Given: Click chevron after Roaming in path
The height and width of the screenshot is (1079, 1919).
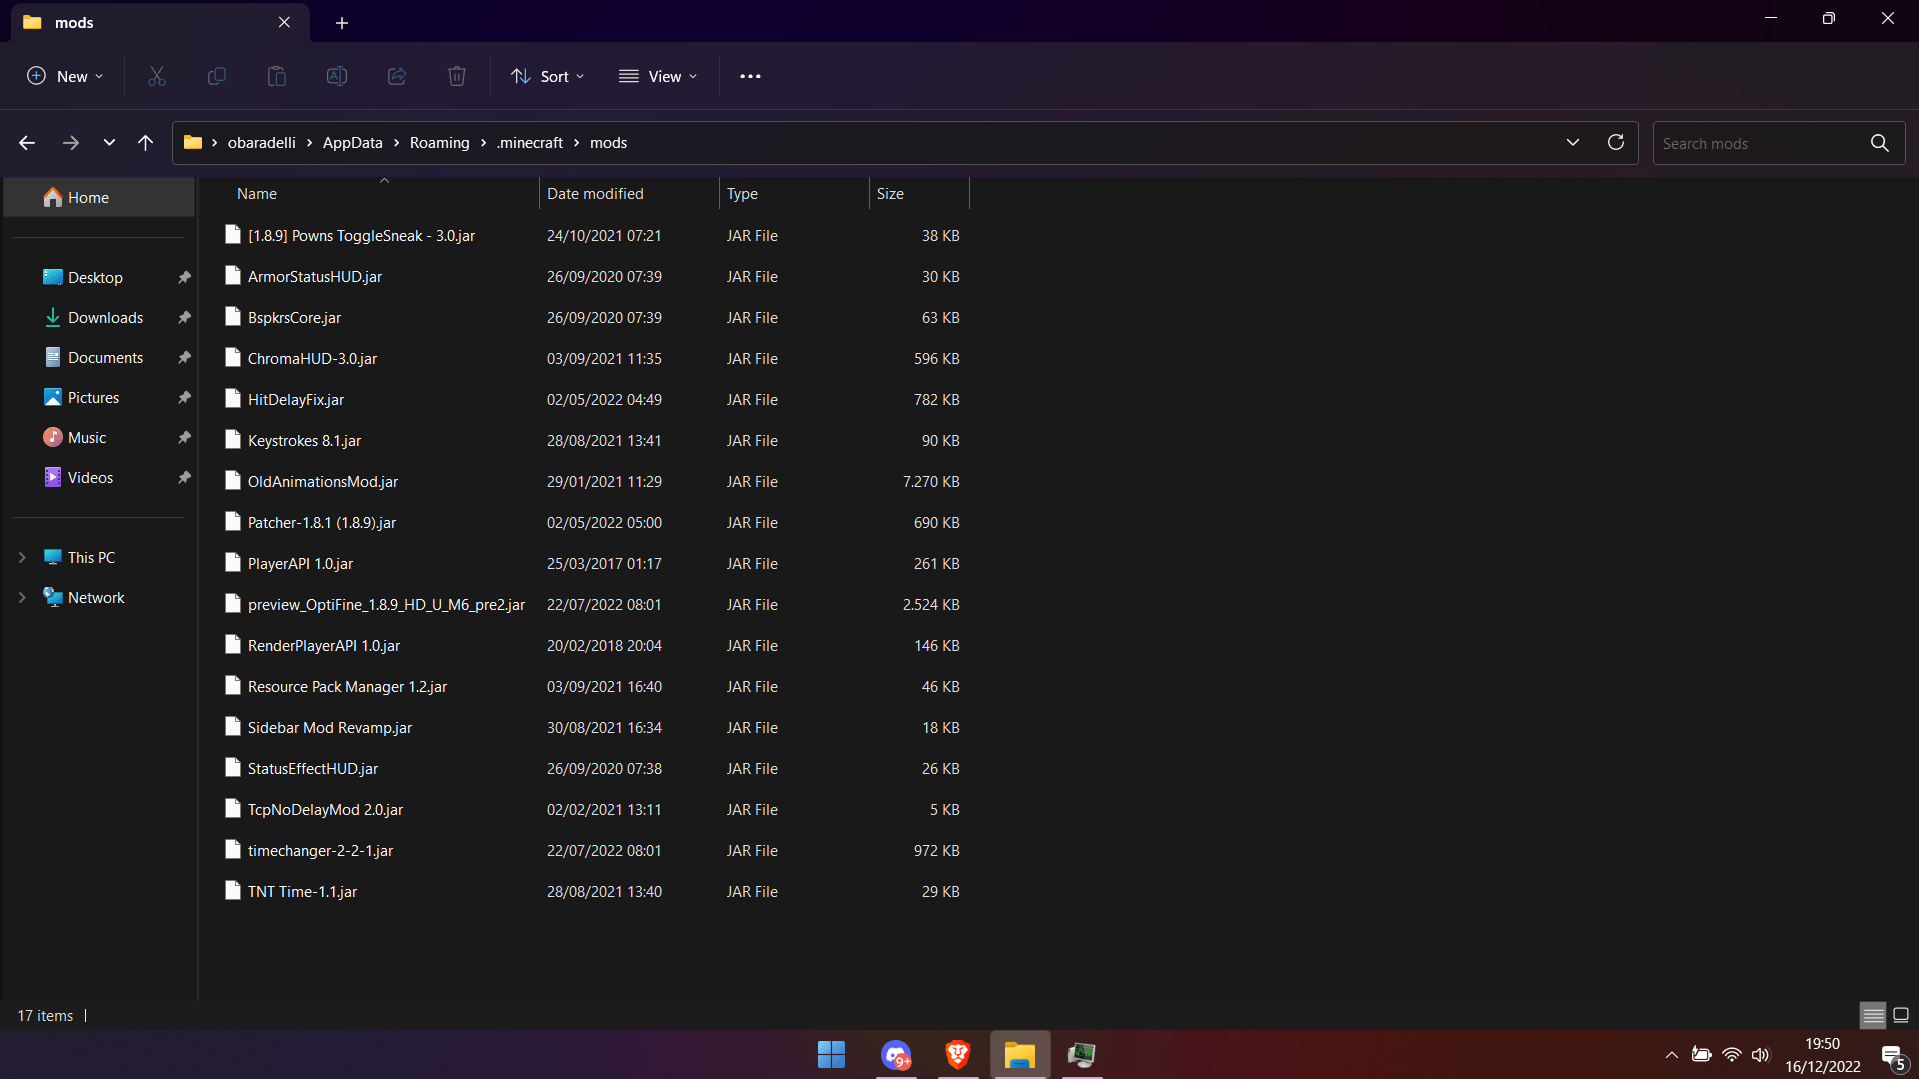Looking at the screenshot, I should click(x=483, y=143).
